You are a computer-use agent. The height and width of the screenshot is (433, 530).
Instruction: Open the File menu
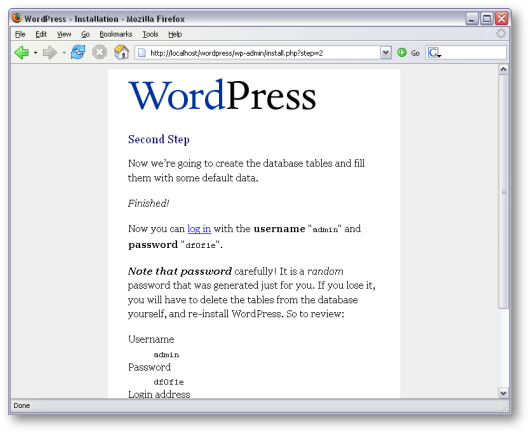click(x=20, y=34)
